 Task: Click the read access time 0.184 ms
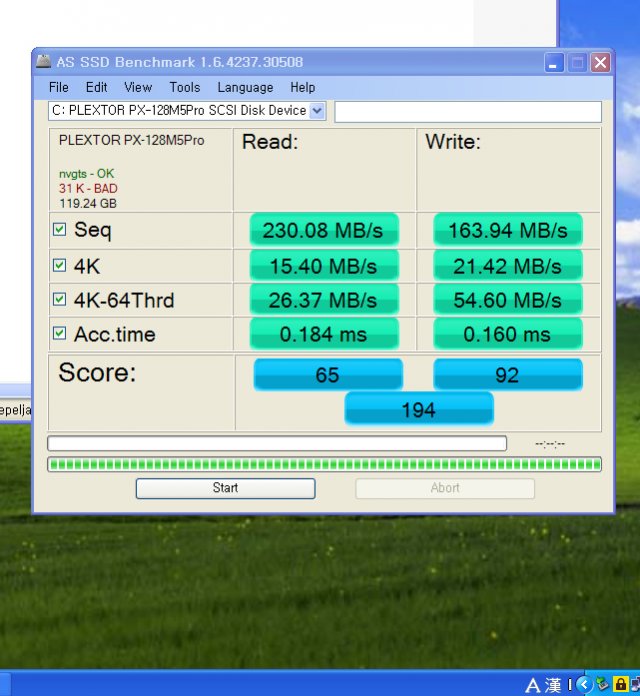click(324, 334)
